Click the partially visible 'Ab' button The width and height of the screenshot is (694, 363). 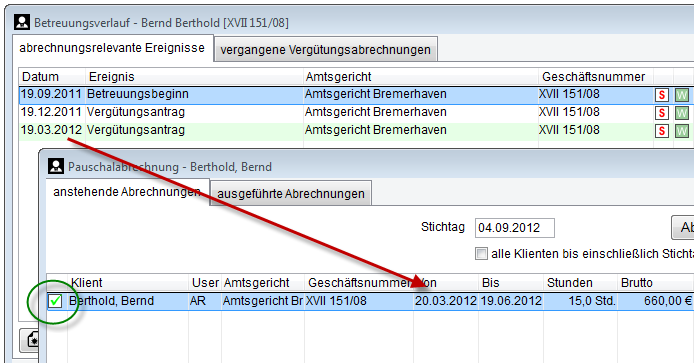[683, 228]
